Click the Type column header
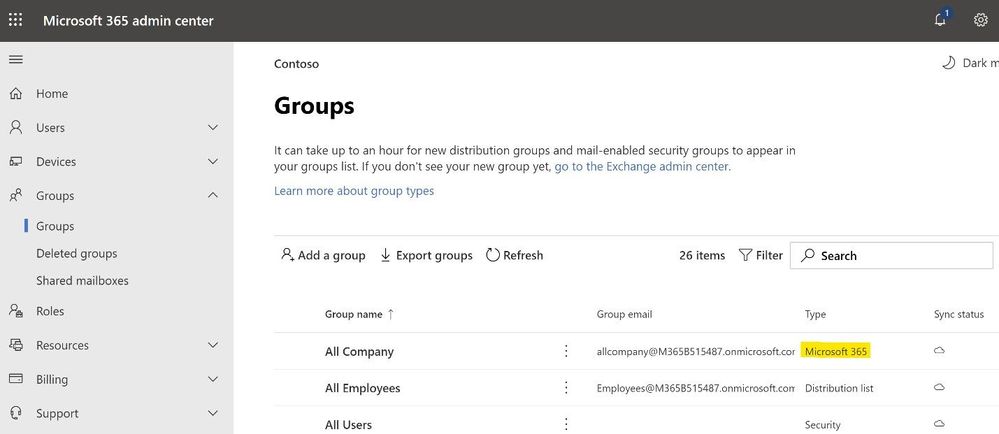The width and height of the screenshot is (999, 434). click(x=816, y=314)
